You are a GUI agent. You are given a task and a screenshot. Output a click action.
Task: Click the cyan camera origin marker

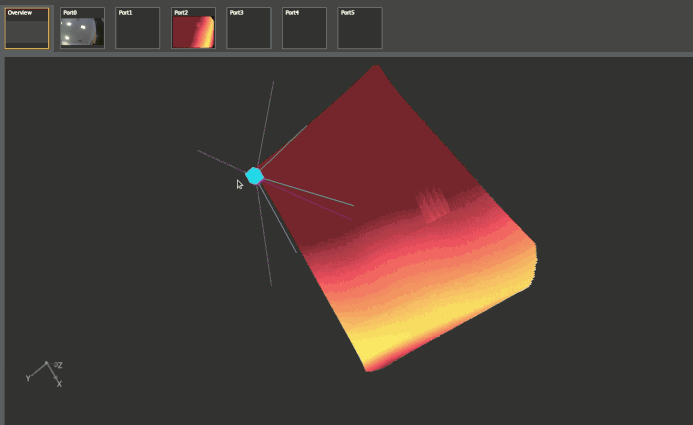pyautogui.click(x=255, y=176)
